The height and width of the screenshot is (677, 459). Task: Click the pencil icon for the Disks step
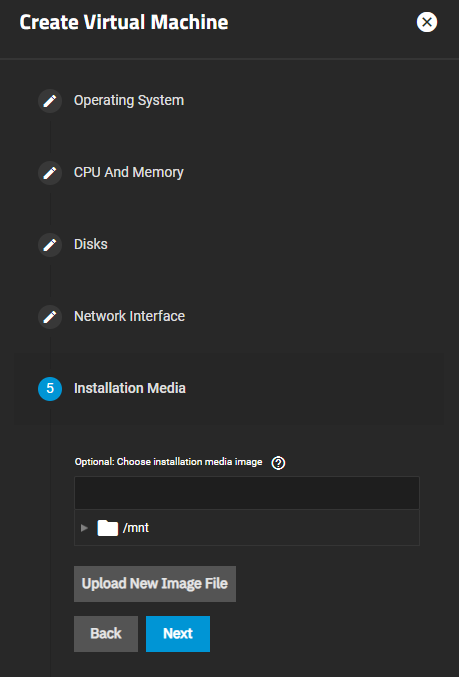pyautogui.click(x=50, y=245)
